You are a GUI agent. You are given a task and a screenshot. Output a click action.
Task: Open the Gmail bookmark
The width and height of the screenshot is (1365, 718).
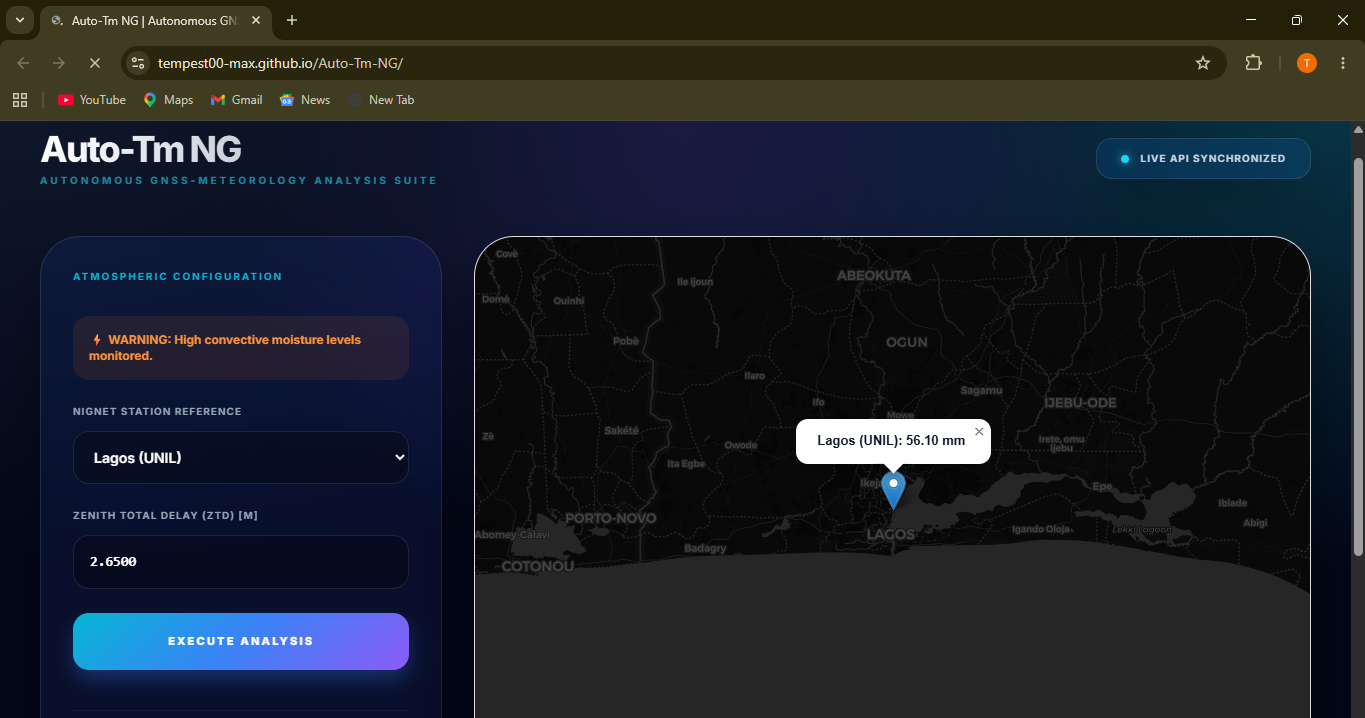236,100
